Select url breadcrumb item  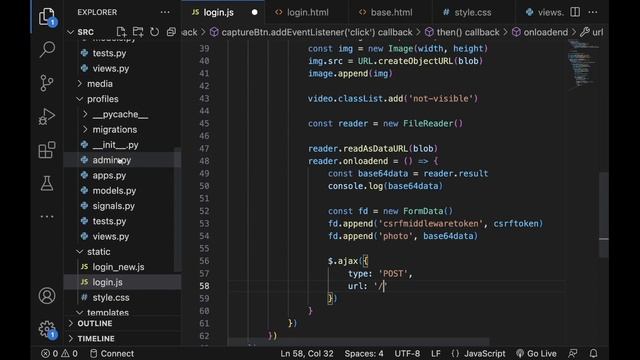[592, 32]
